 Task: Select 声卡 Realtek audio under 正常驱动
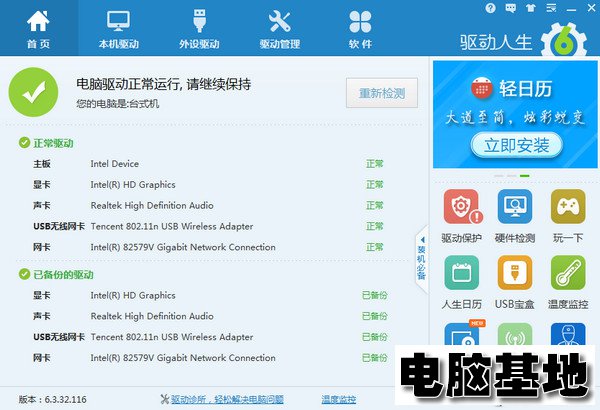coord(209,206)
